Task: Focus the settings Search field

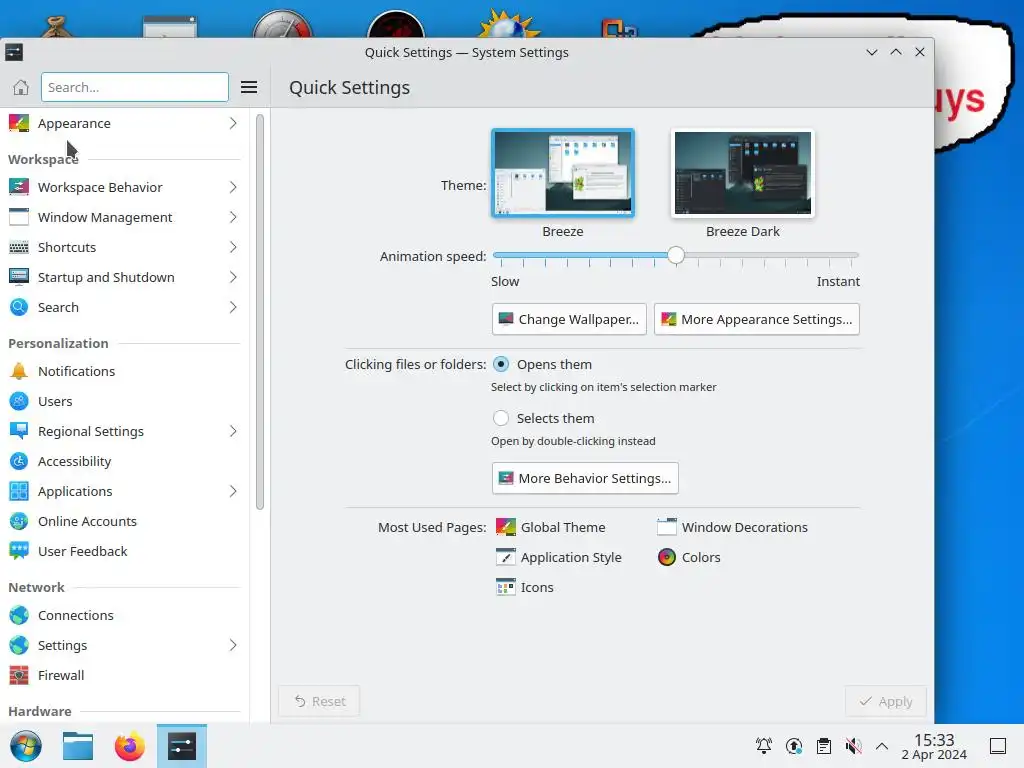Action: click(x=135, y=87)
